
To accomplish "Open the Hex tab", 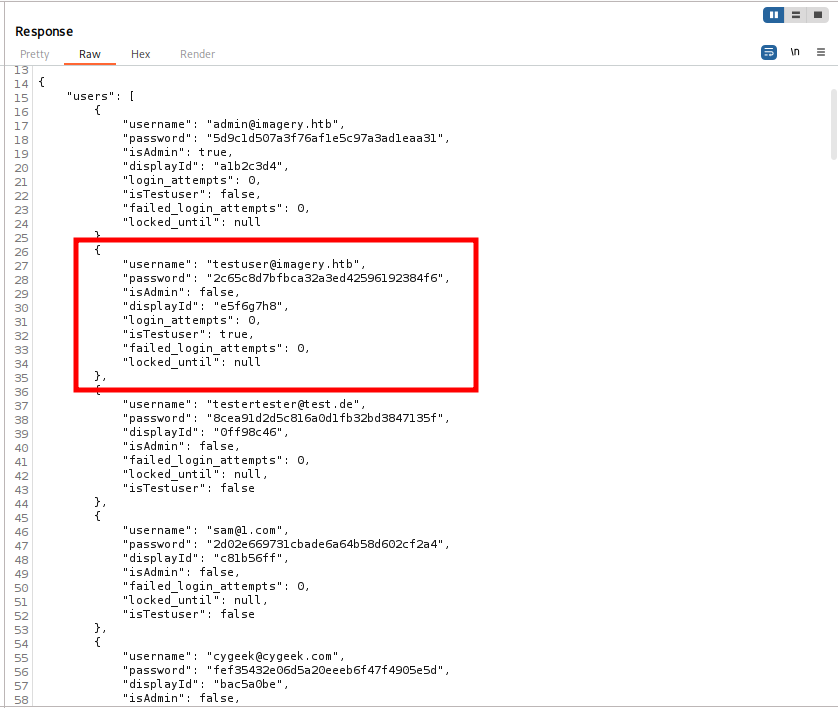I will tap(141, 54).
